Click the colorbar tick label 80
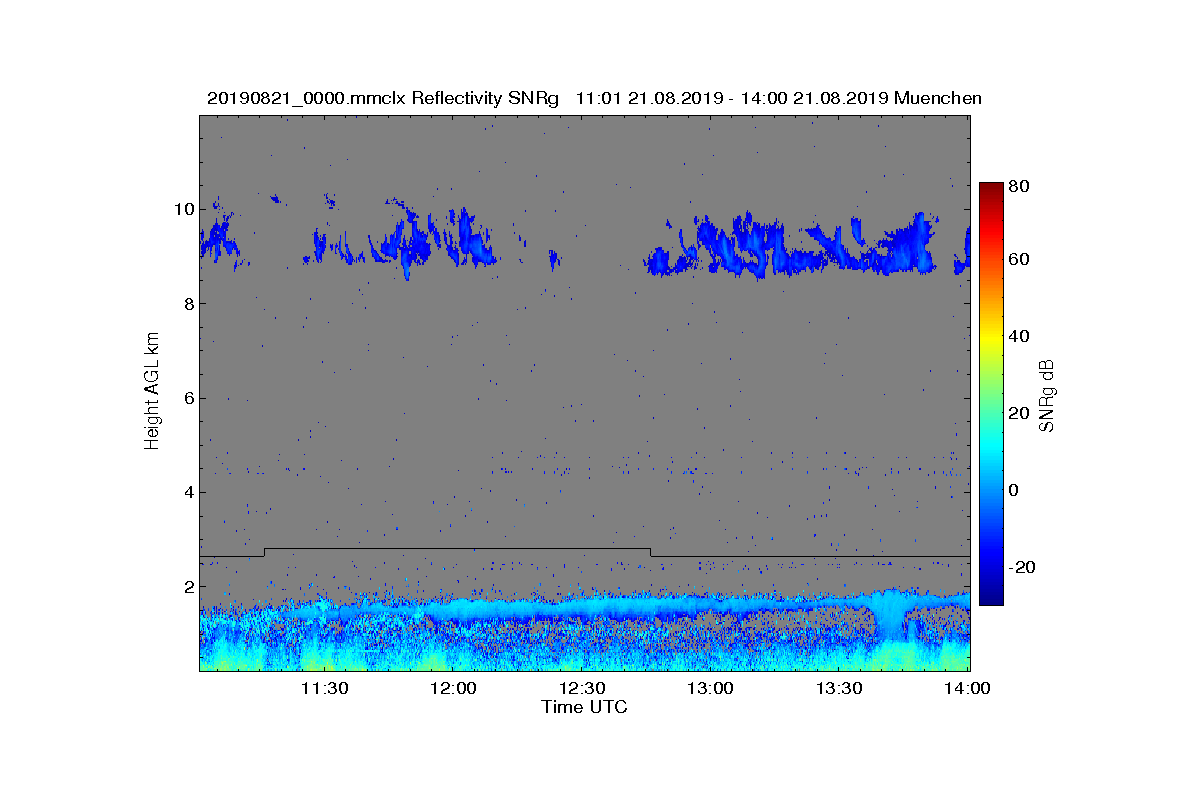Viewport: 1200px width, 800px height. 1019,185
